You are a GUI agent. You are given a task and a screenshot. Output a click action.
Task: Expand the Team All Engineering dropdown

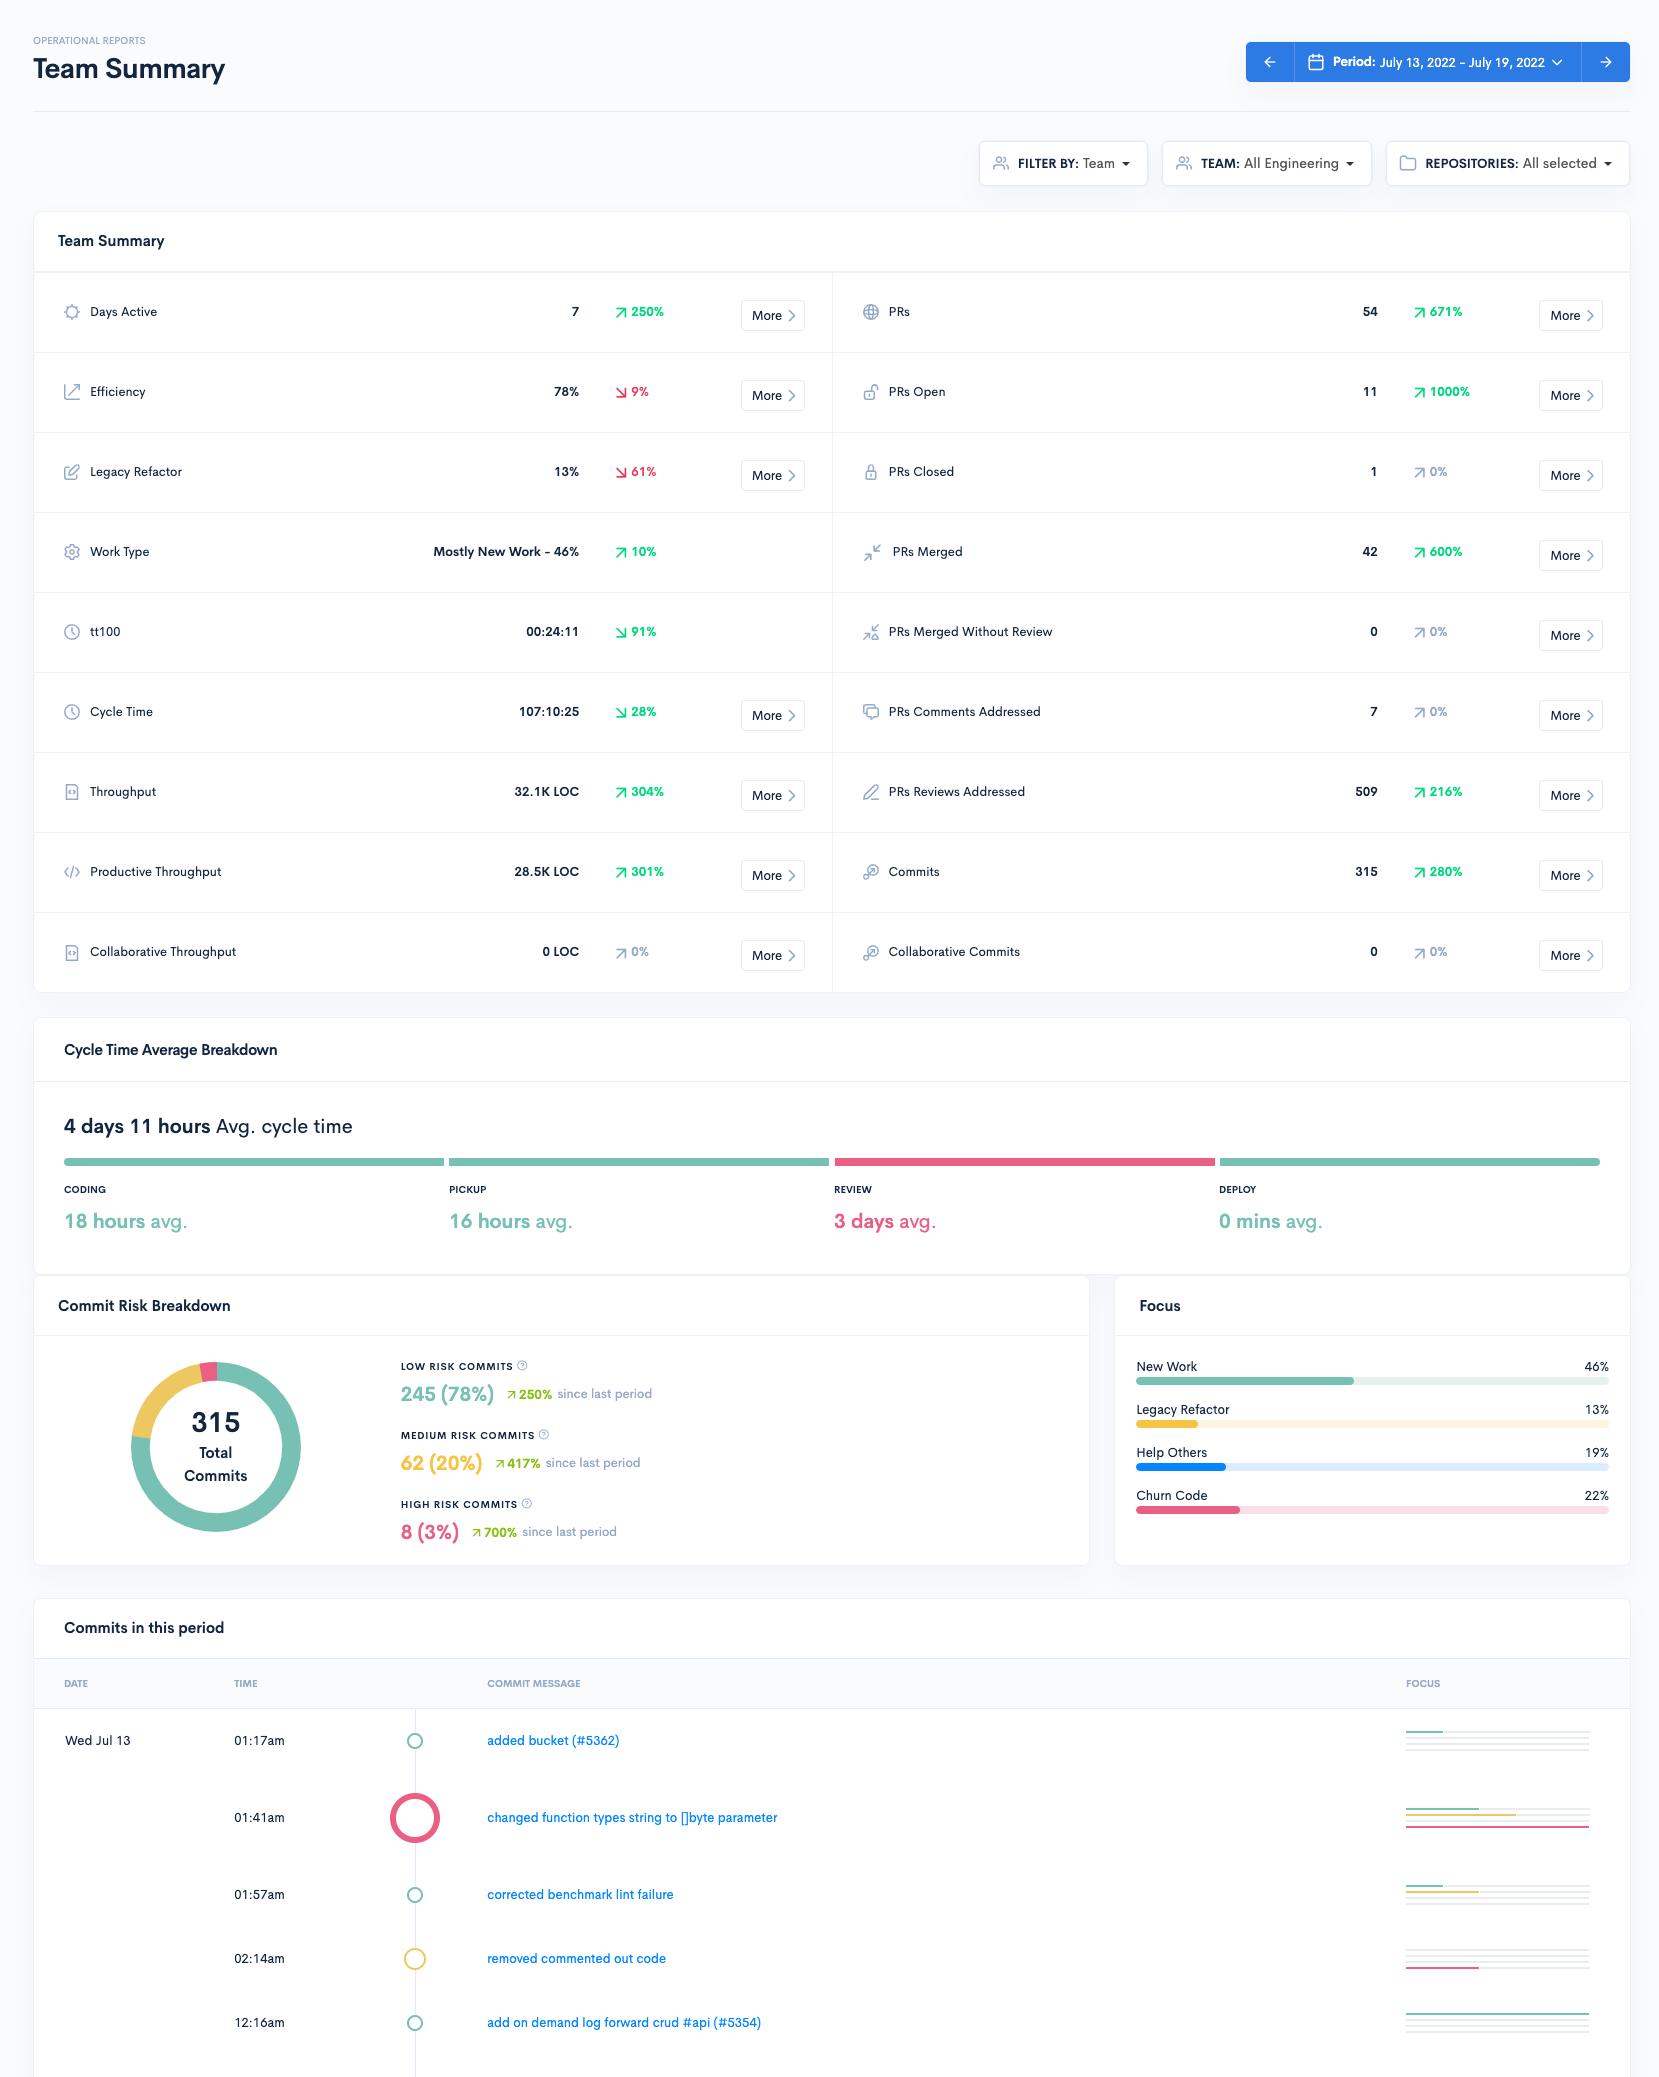[x=1266, y=163]
